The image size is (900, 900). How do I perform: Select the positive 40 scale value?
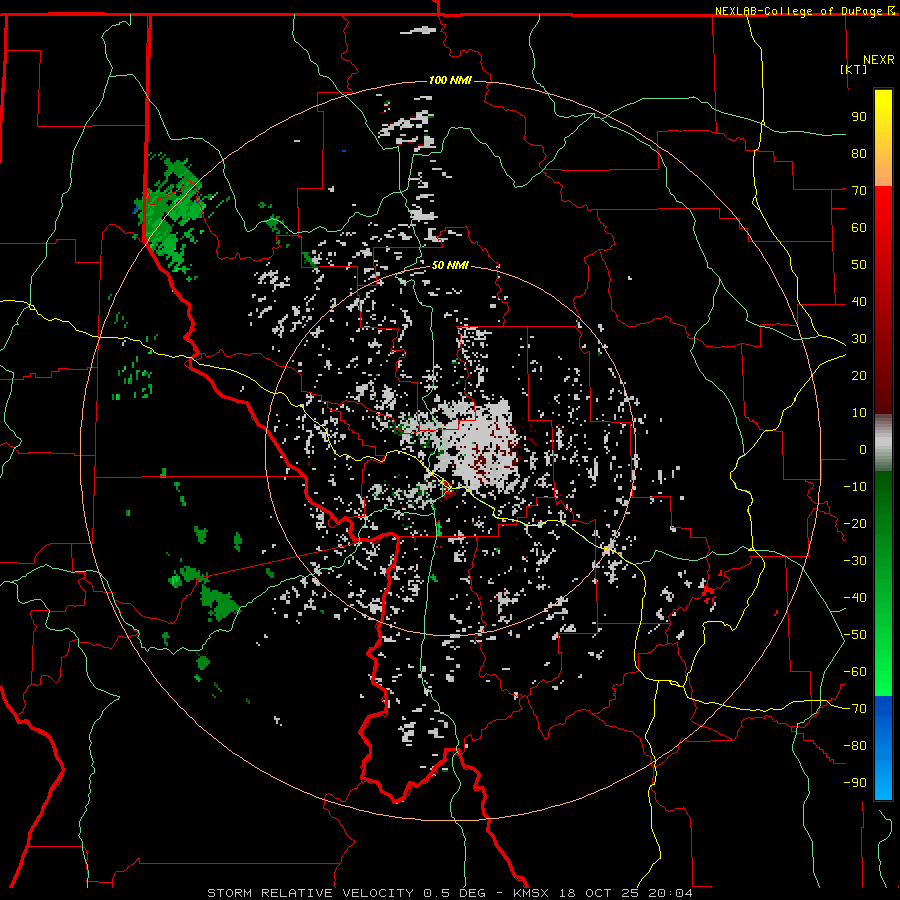tap(859, 302)
